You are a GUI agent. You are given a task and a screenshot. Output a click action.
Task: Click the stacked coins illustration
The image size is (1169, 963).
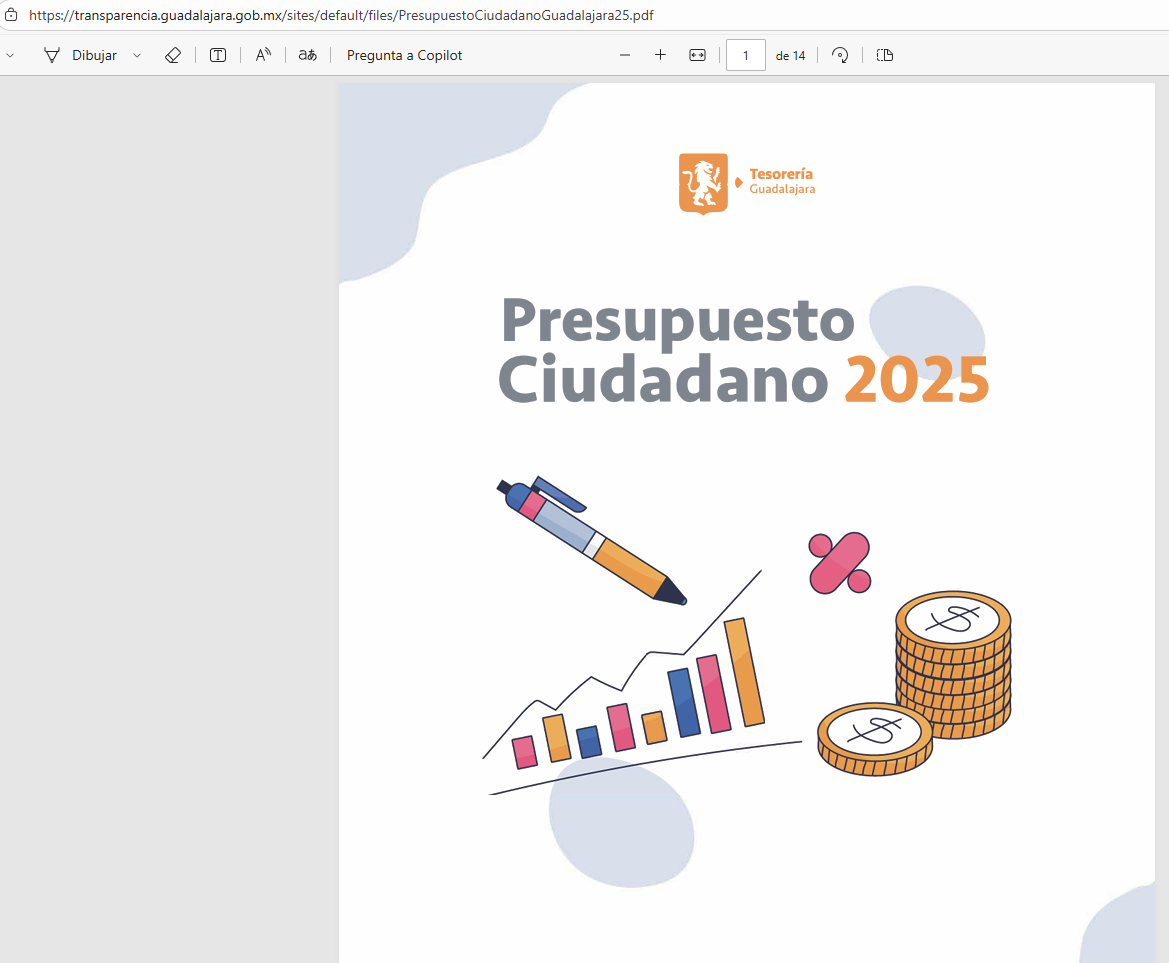pos(952,663)
